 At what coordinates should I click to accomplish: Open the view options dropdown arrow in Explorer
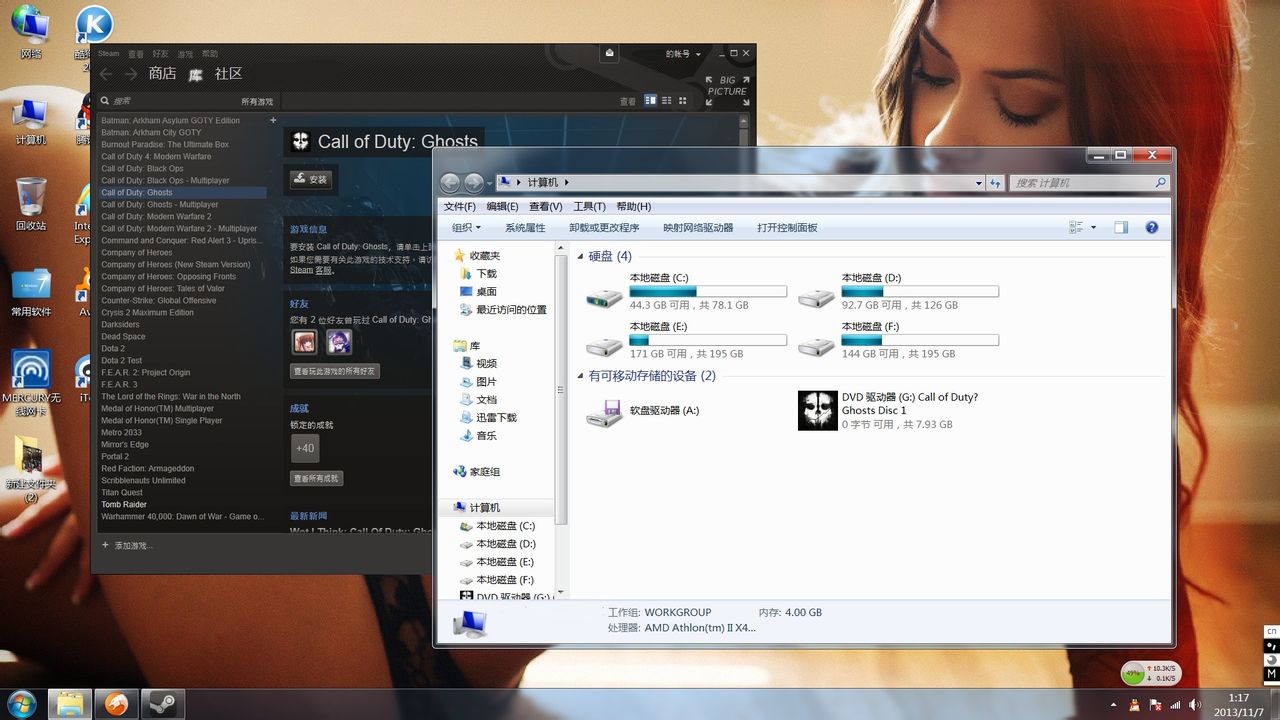tap(1093, 228)
